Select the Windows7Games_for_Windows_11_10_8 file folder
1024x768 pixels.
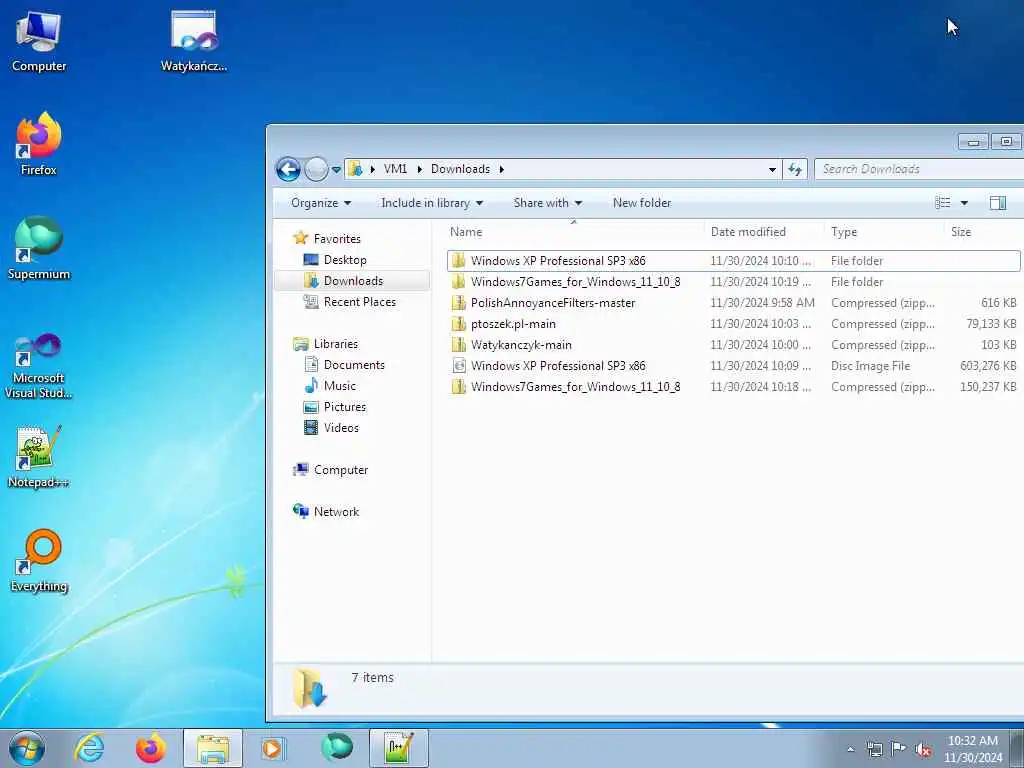(x=733, y=281)
